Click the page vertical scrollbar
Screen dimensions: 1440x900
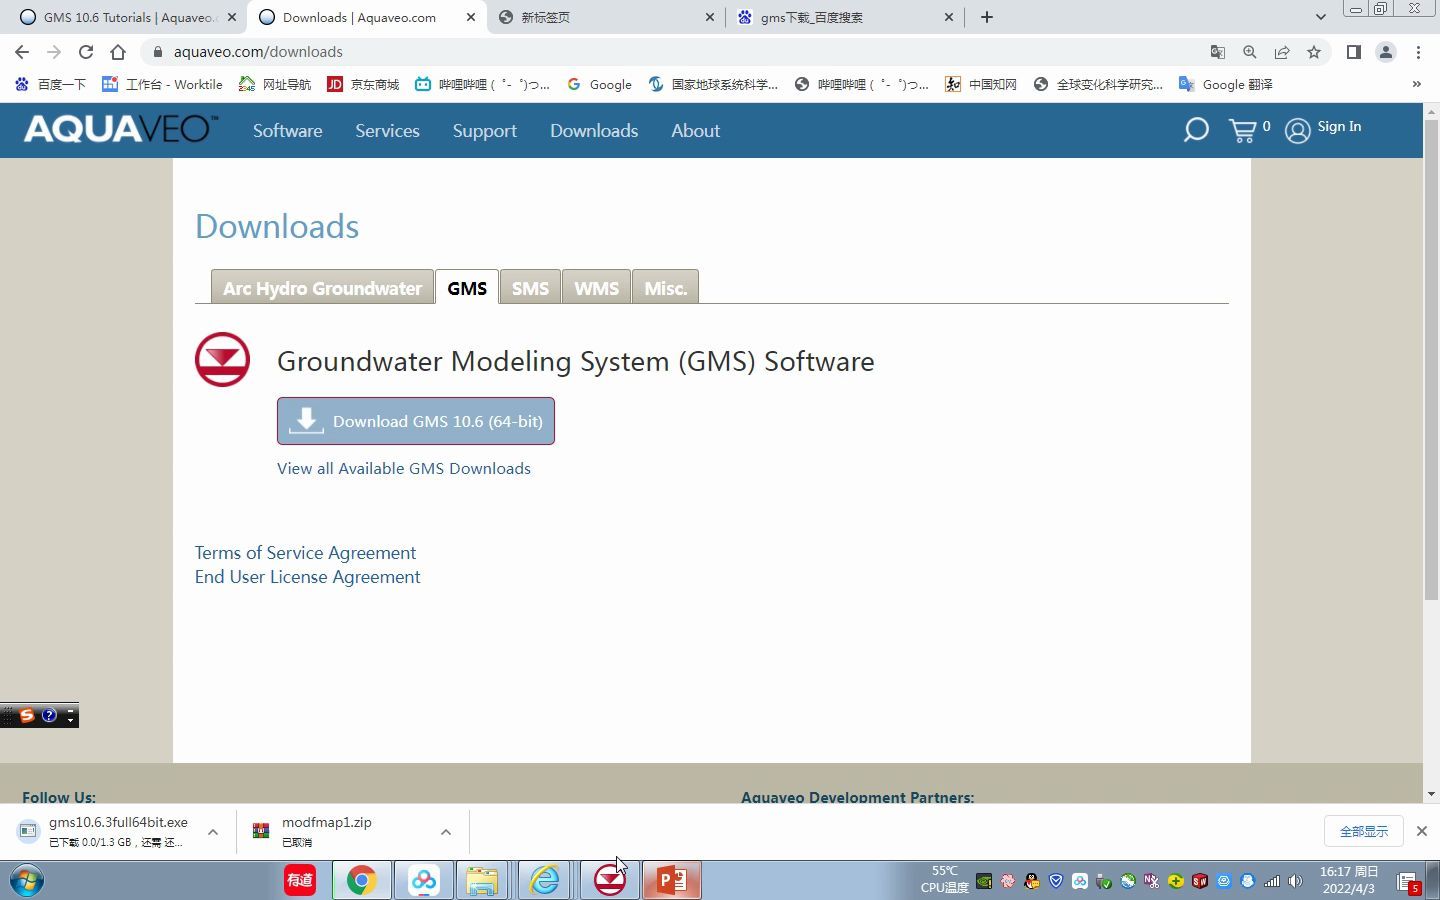click(1431, 360)
